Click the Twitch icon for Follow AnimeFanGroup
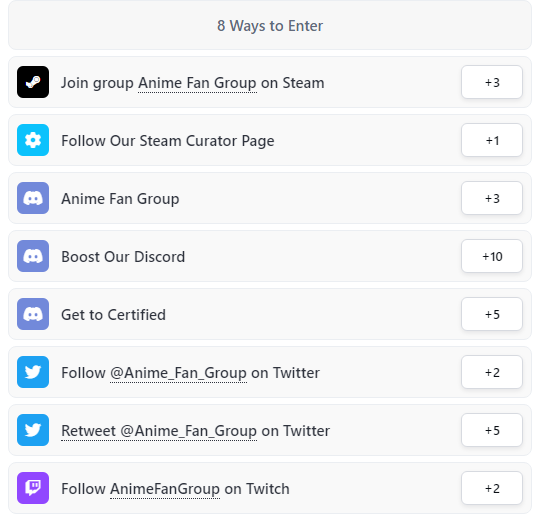This screenshot has height=520, width=540. coord(33,488)
